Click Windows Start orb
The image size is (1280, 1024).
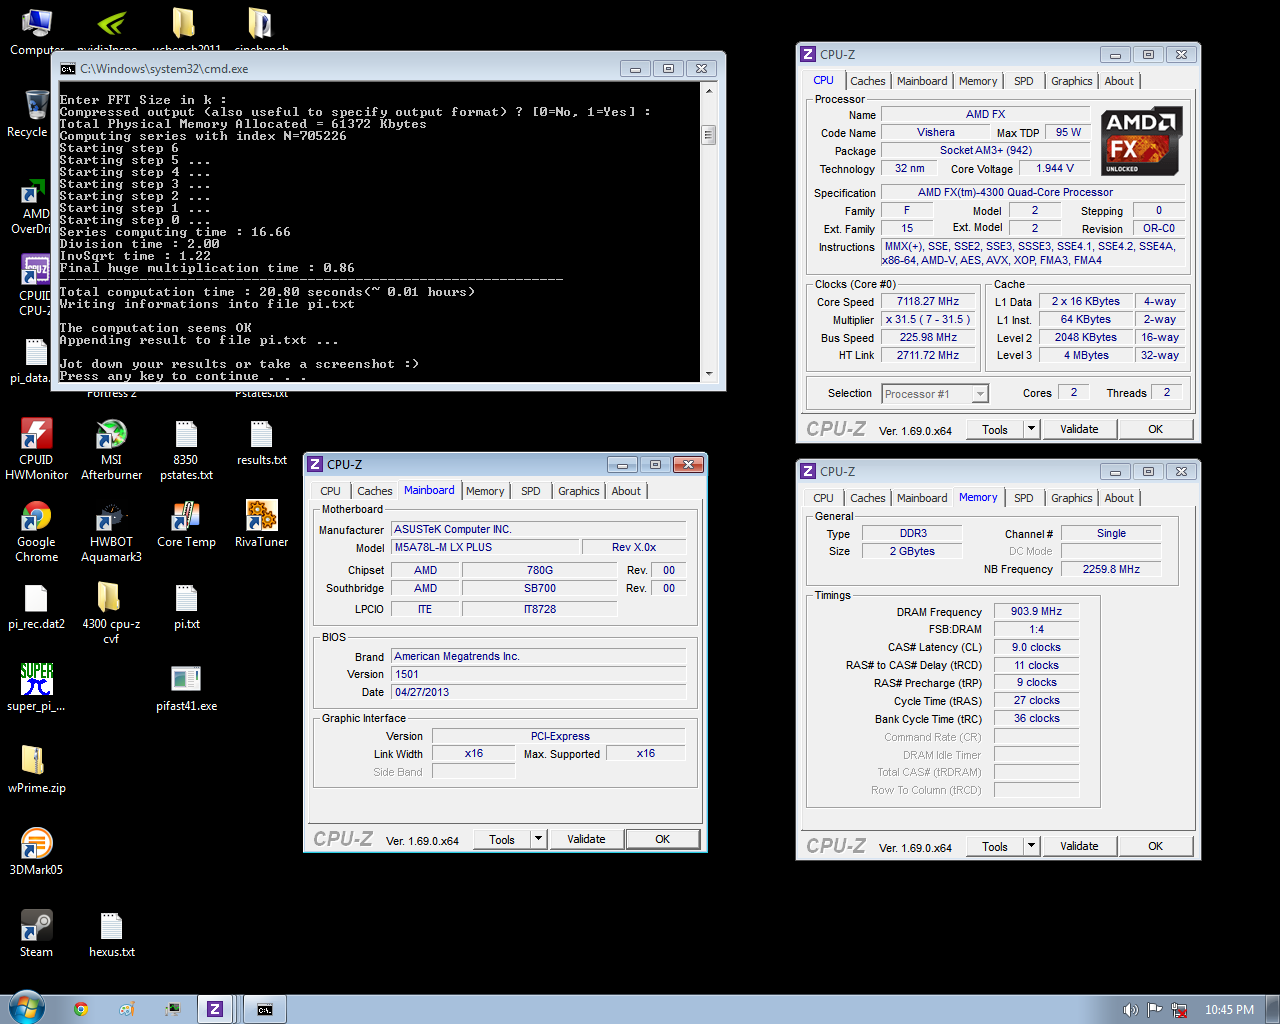26,1008
